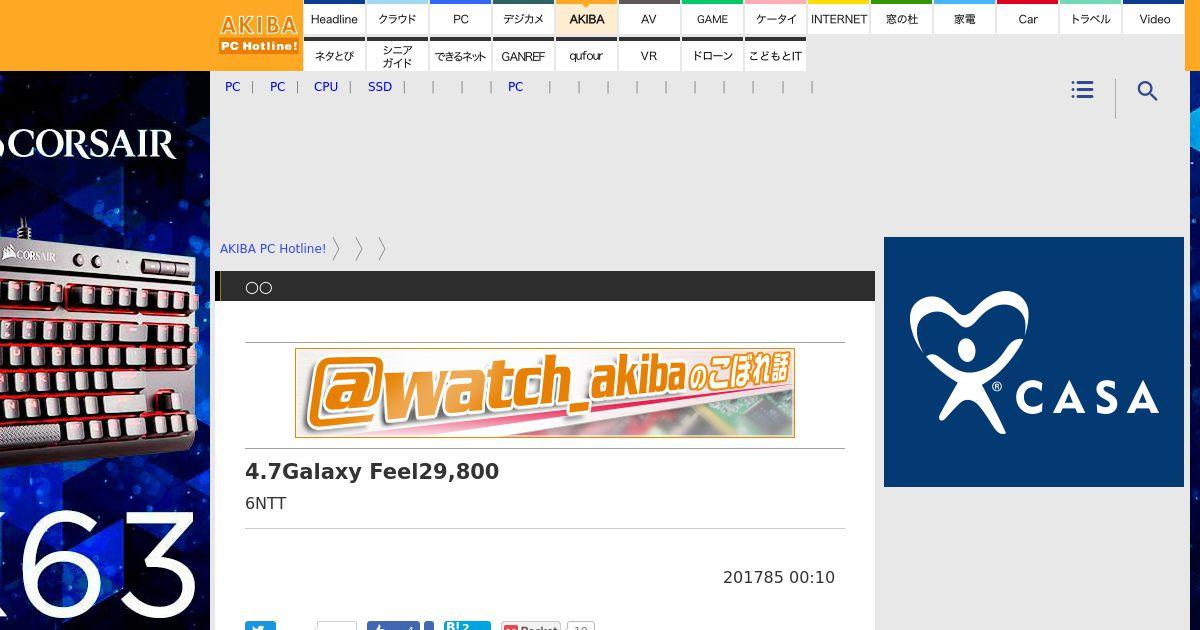Open the CASA advertisement
1200x630 pixels.
(x=1034, y=362)
